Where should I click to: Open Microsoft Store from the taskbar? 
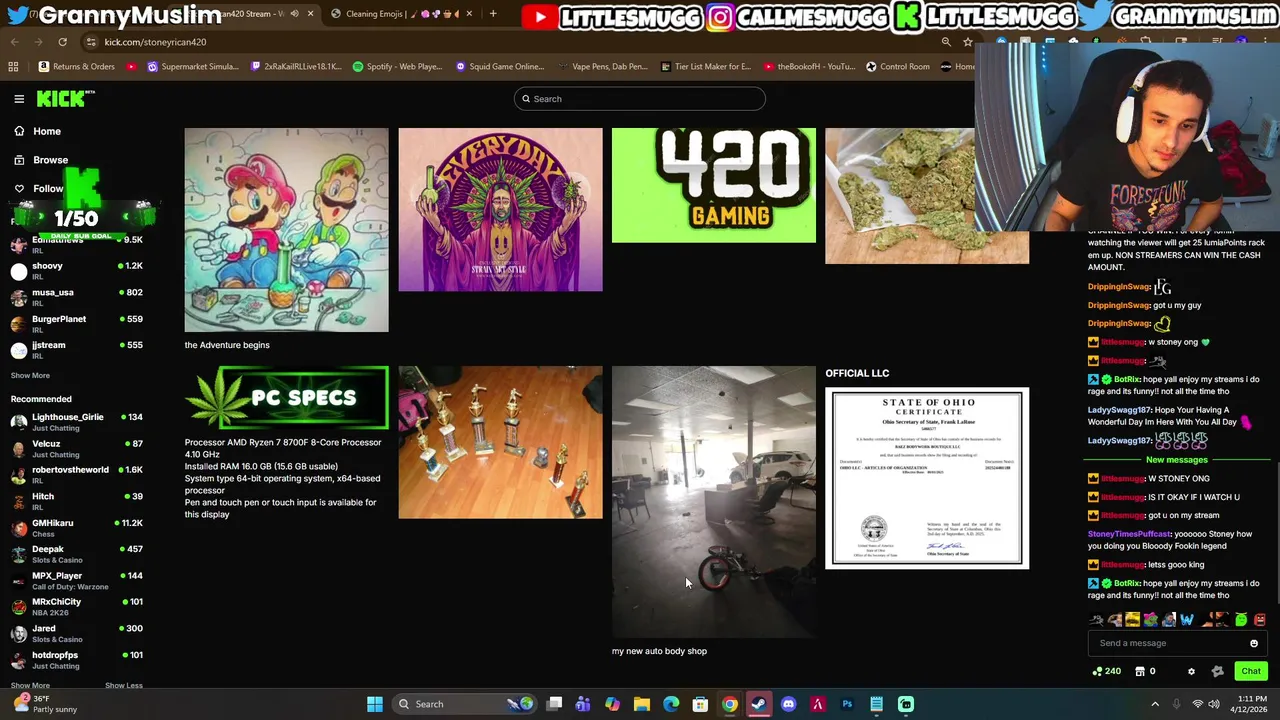pyautogui.click(x=700, y=704)
